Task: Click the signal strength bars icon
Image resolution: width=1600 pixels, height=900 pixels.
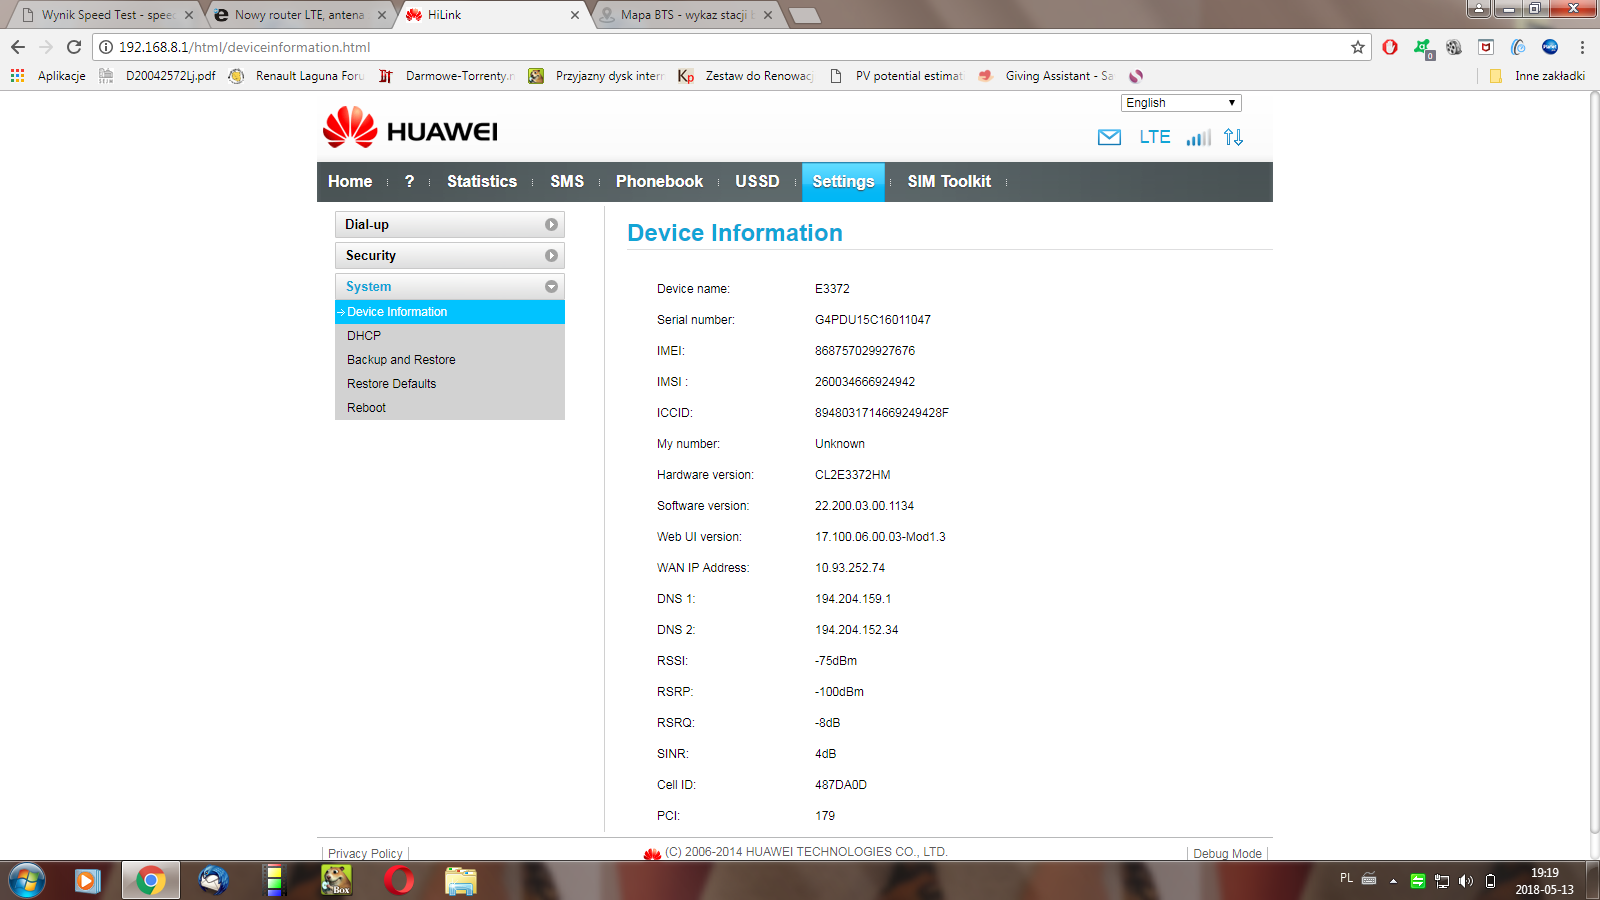Action: [1198, 137]
